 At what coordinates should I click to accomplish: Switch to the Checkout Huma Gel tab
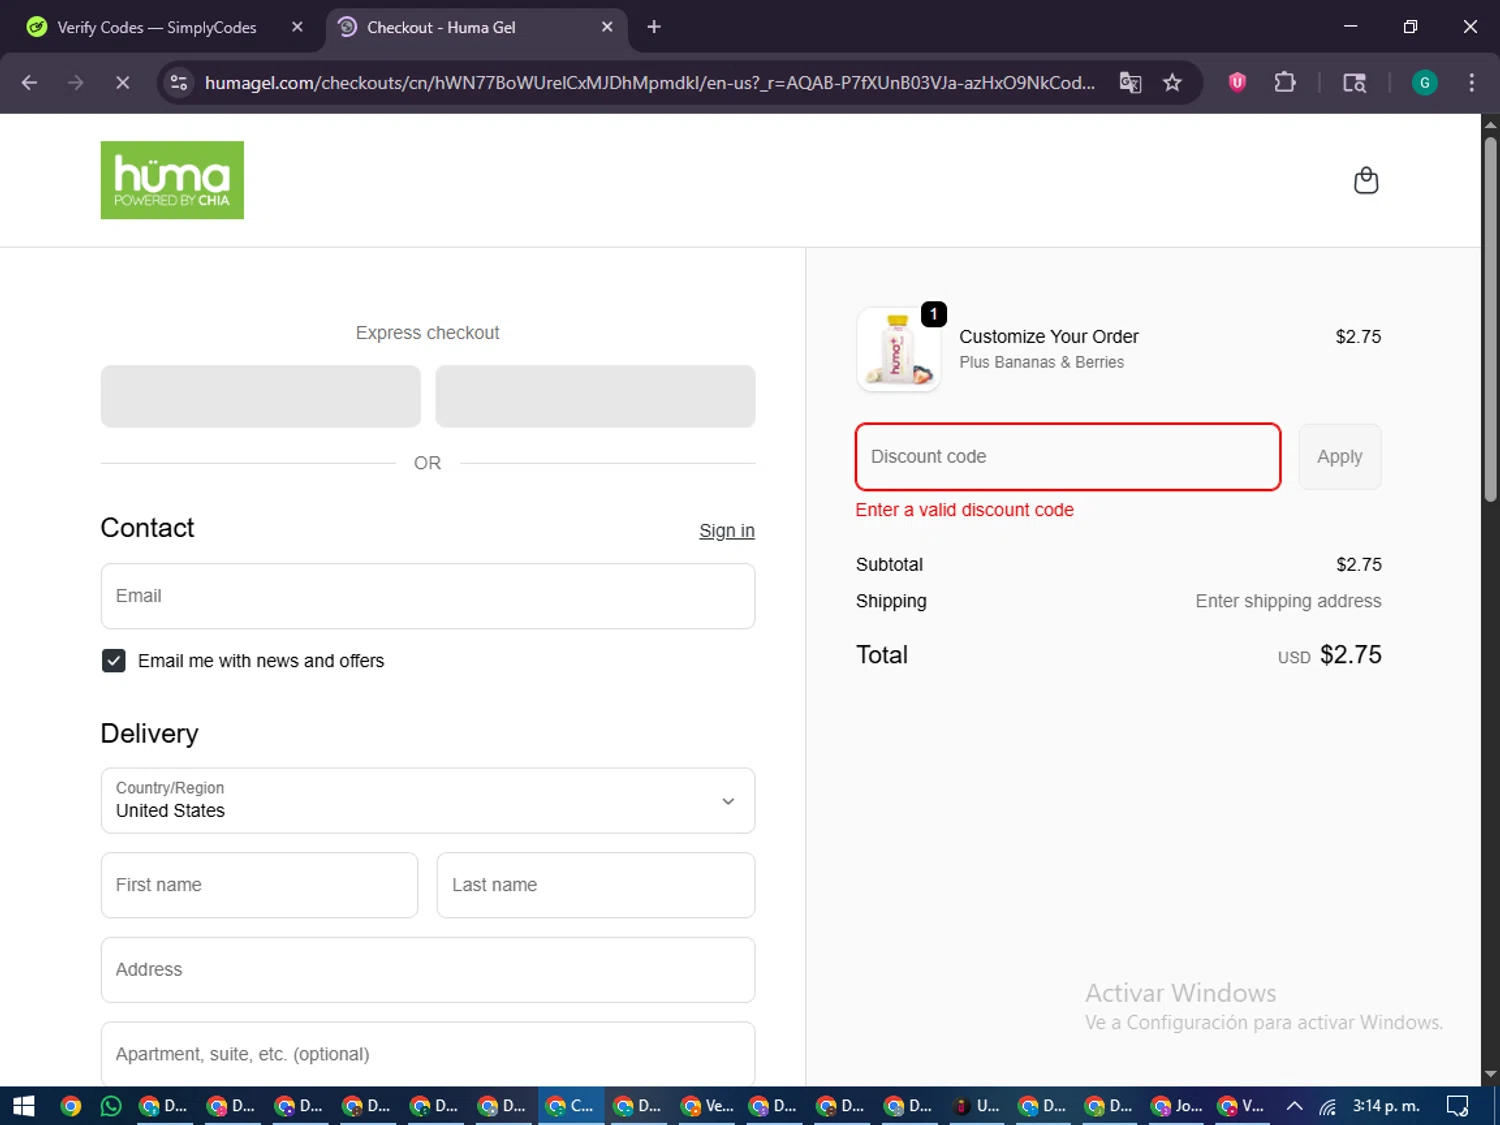[x=476, y=27]
